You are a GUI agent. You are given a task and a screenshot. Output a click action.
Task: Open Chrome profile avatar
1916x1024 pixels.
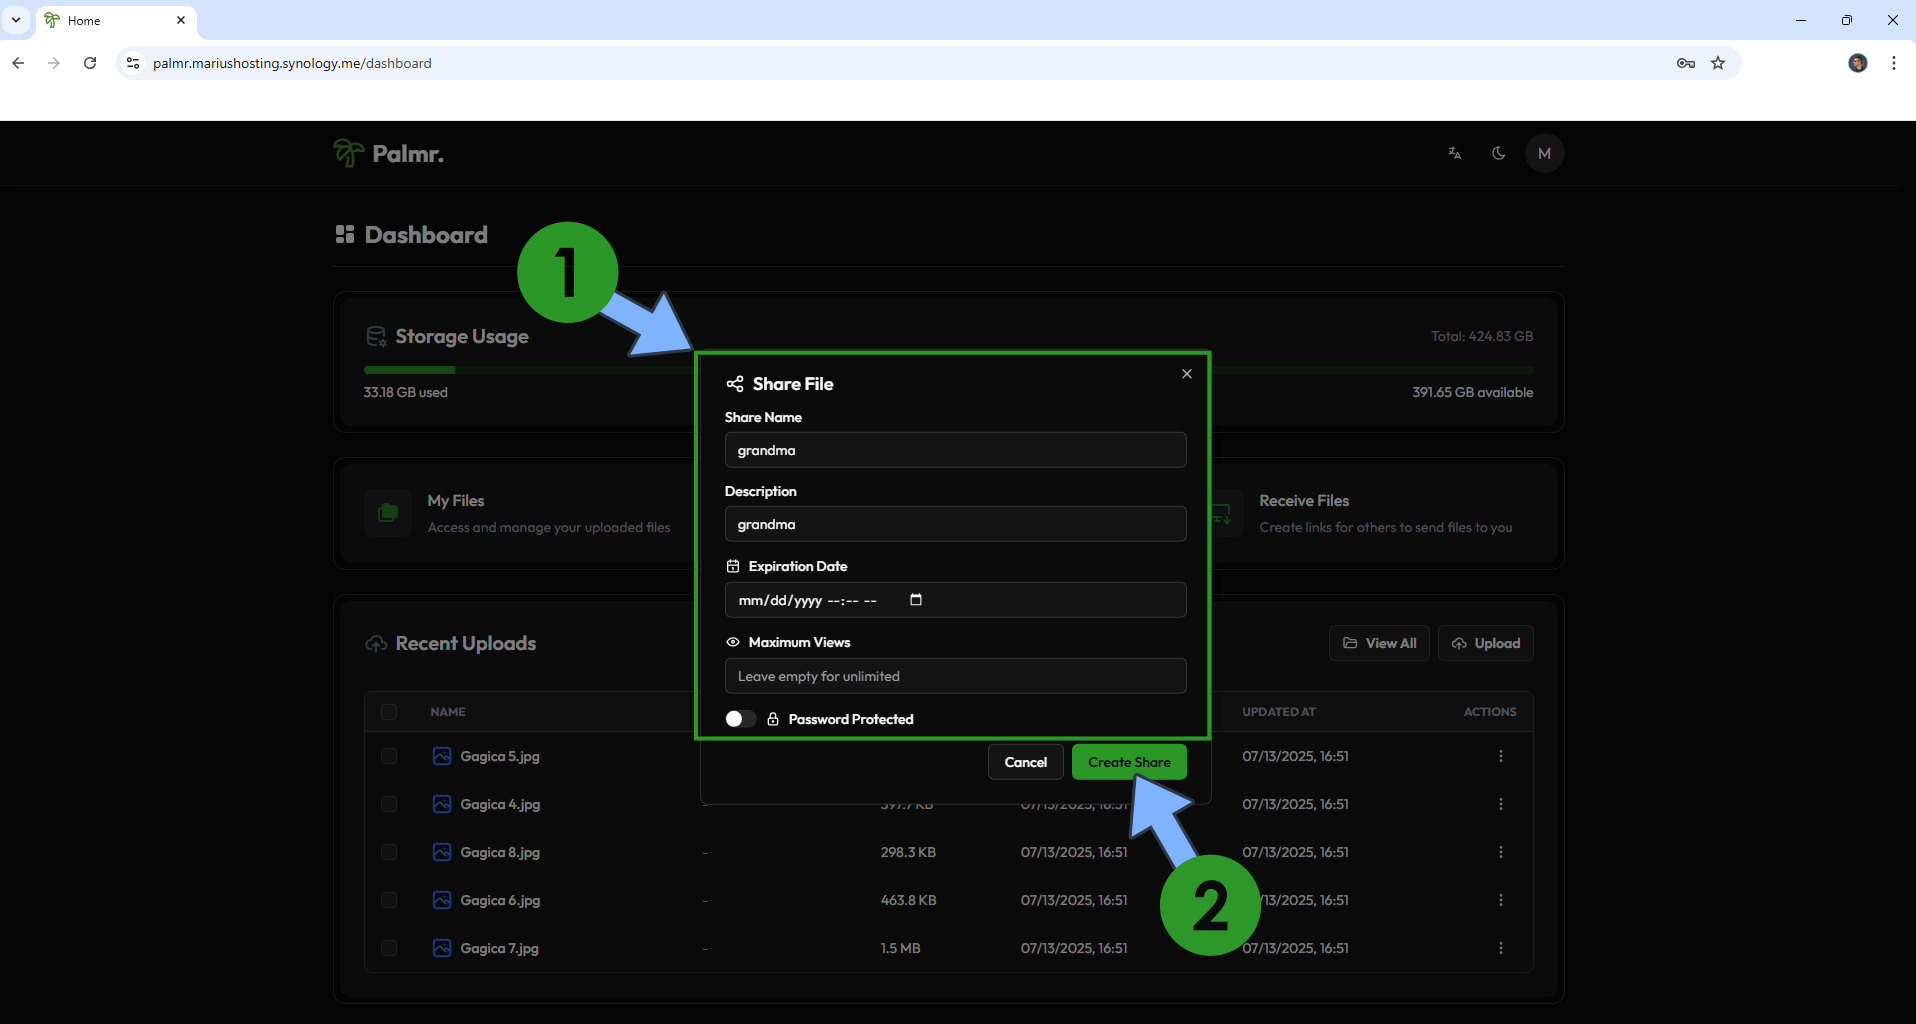(x=1858, y=63)
